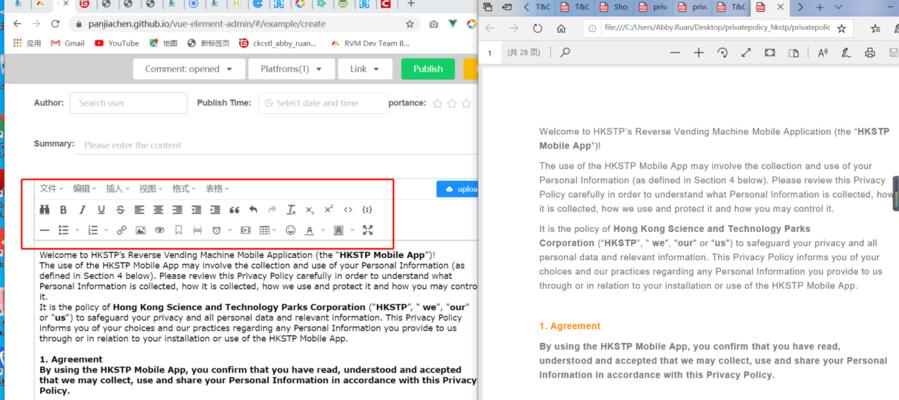Image resolution: width=899 pixels, height=400 pixels.
Task: Expand the Link dropdown
Action: pos(365,69)
